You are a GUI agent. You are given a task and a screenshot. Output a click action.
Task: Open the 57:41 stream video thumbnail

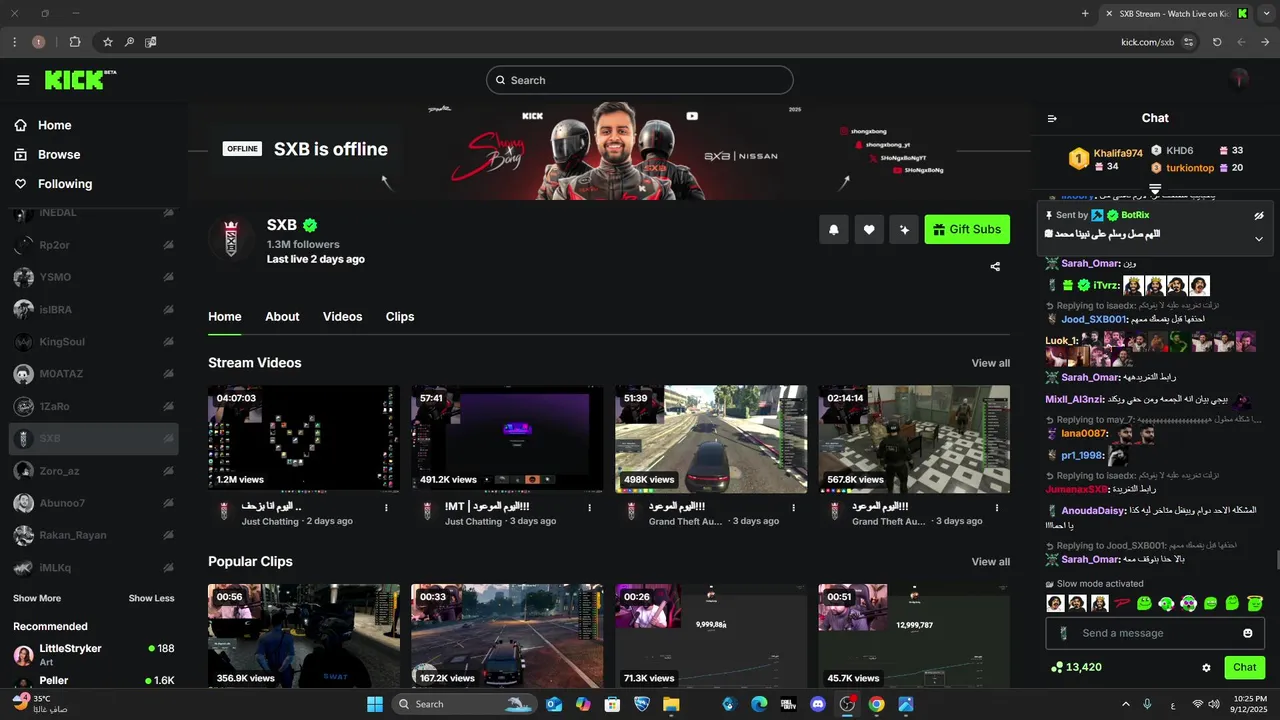(507, 439)
